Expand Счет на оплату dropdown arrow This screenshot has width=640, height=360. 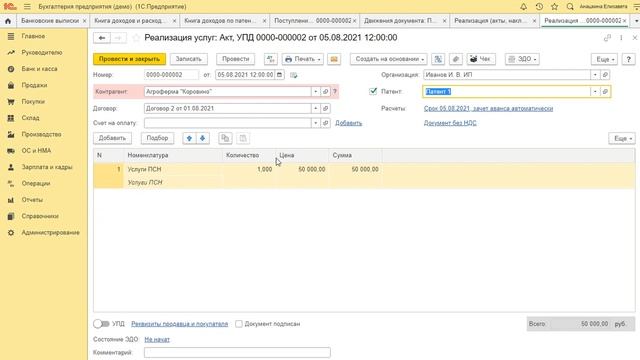[x=315, y=123]
